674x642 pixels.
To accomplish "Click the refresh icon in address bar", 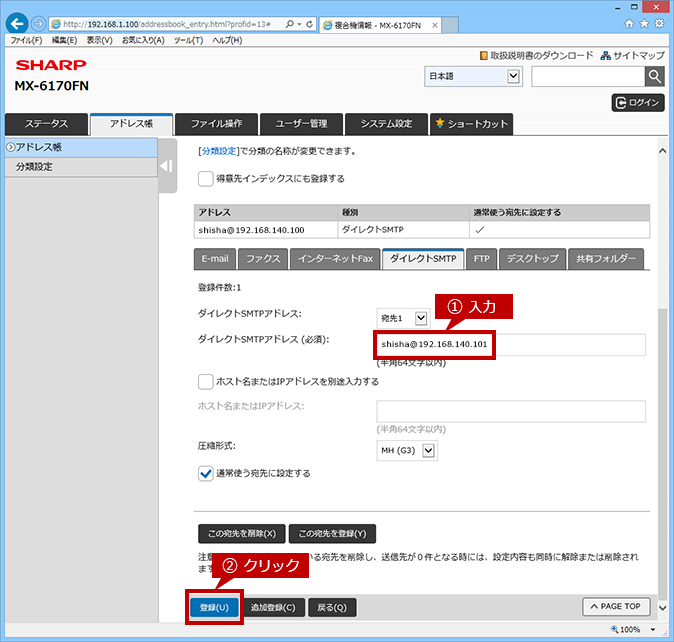I will (309, 24).
